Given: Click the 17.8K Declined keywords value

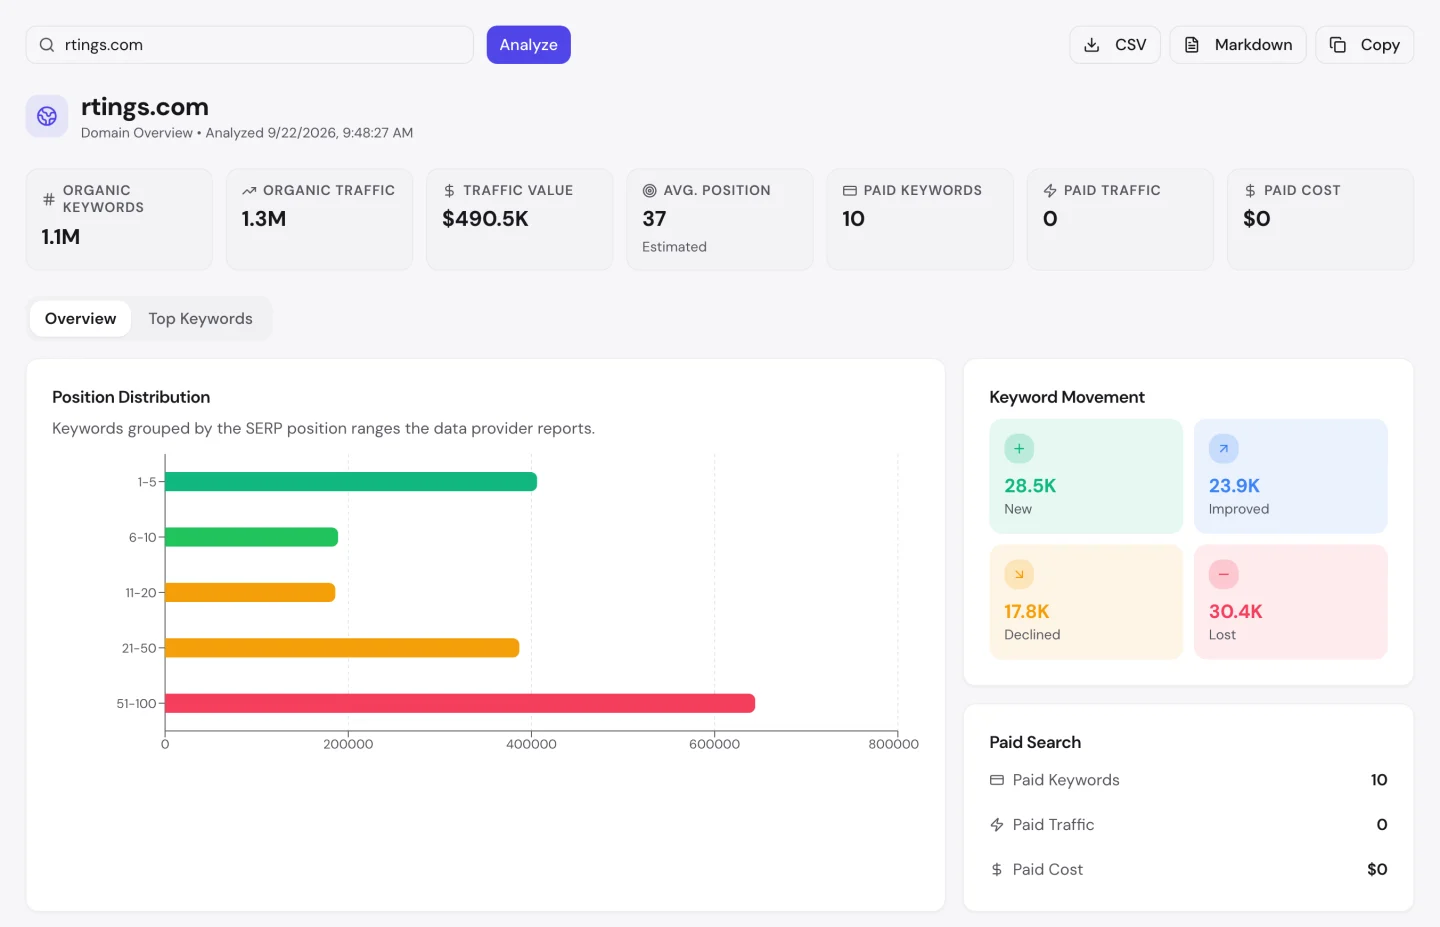Looking at the screenshot, I should [x=1027, y=612].
